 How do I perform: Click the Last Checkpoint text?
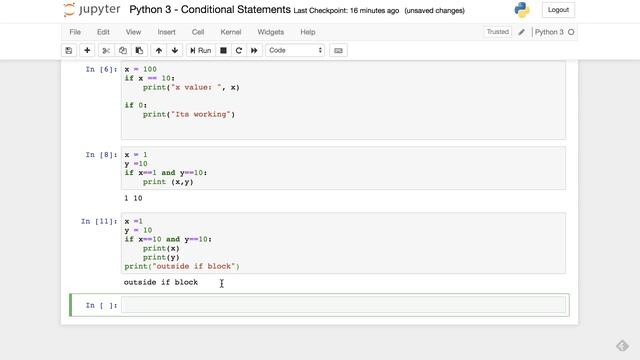[x=346, y=11]
